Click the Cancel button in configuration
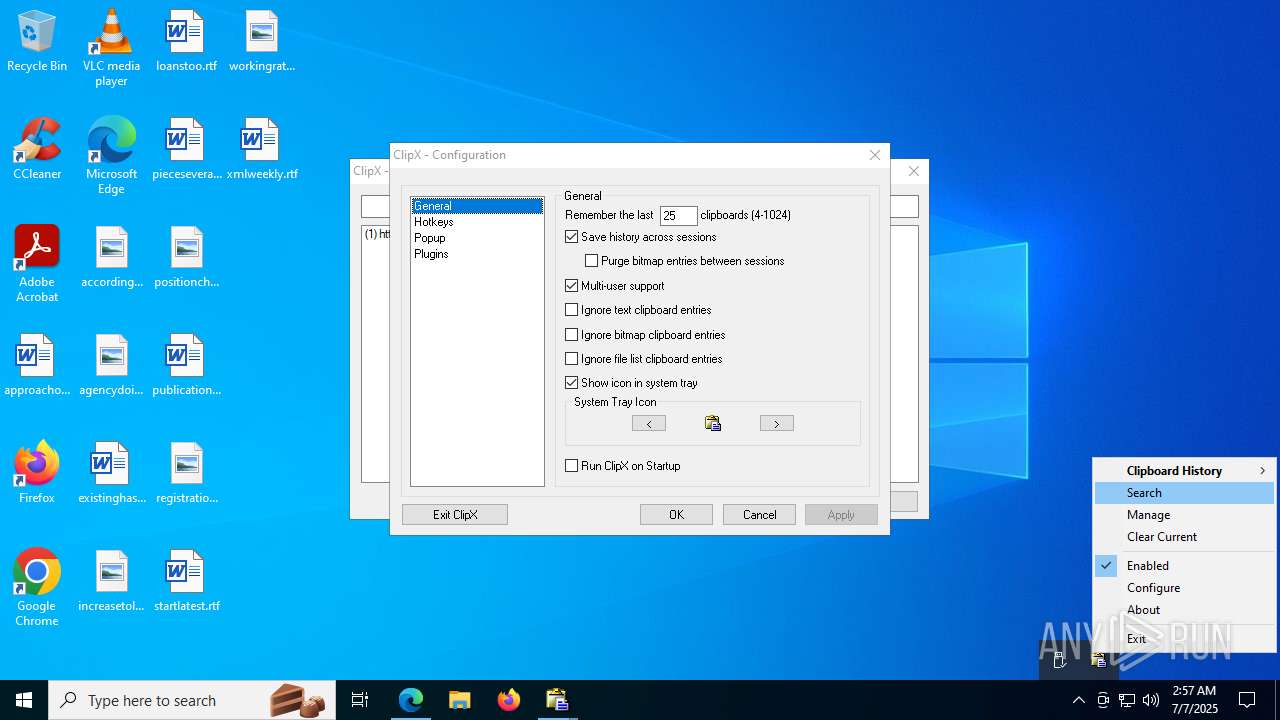This screenshot has width=1280, height=720. pos(759,515)
